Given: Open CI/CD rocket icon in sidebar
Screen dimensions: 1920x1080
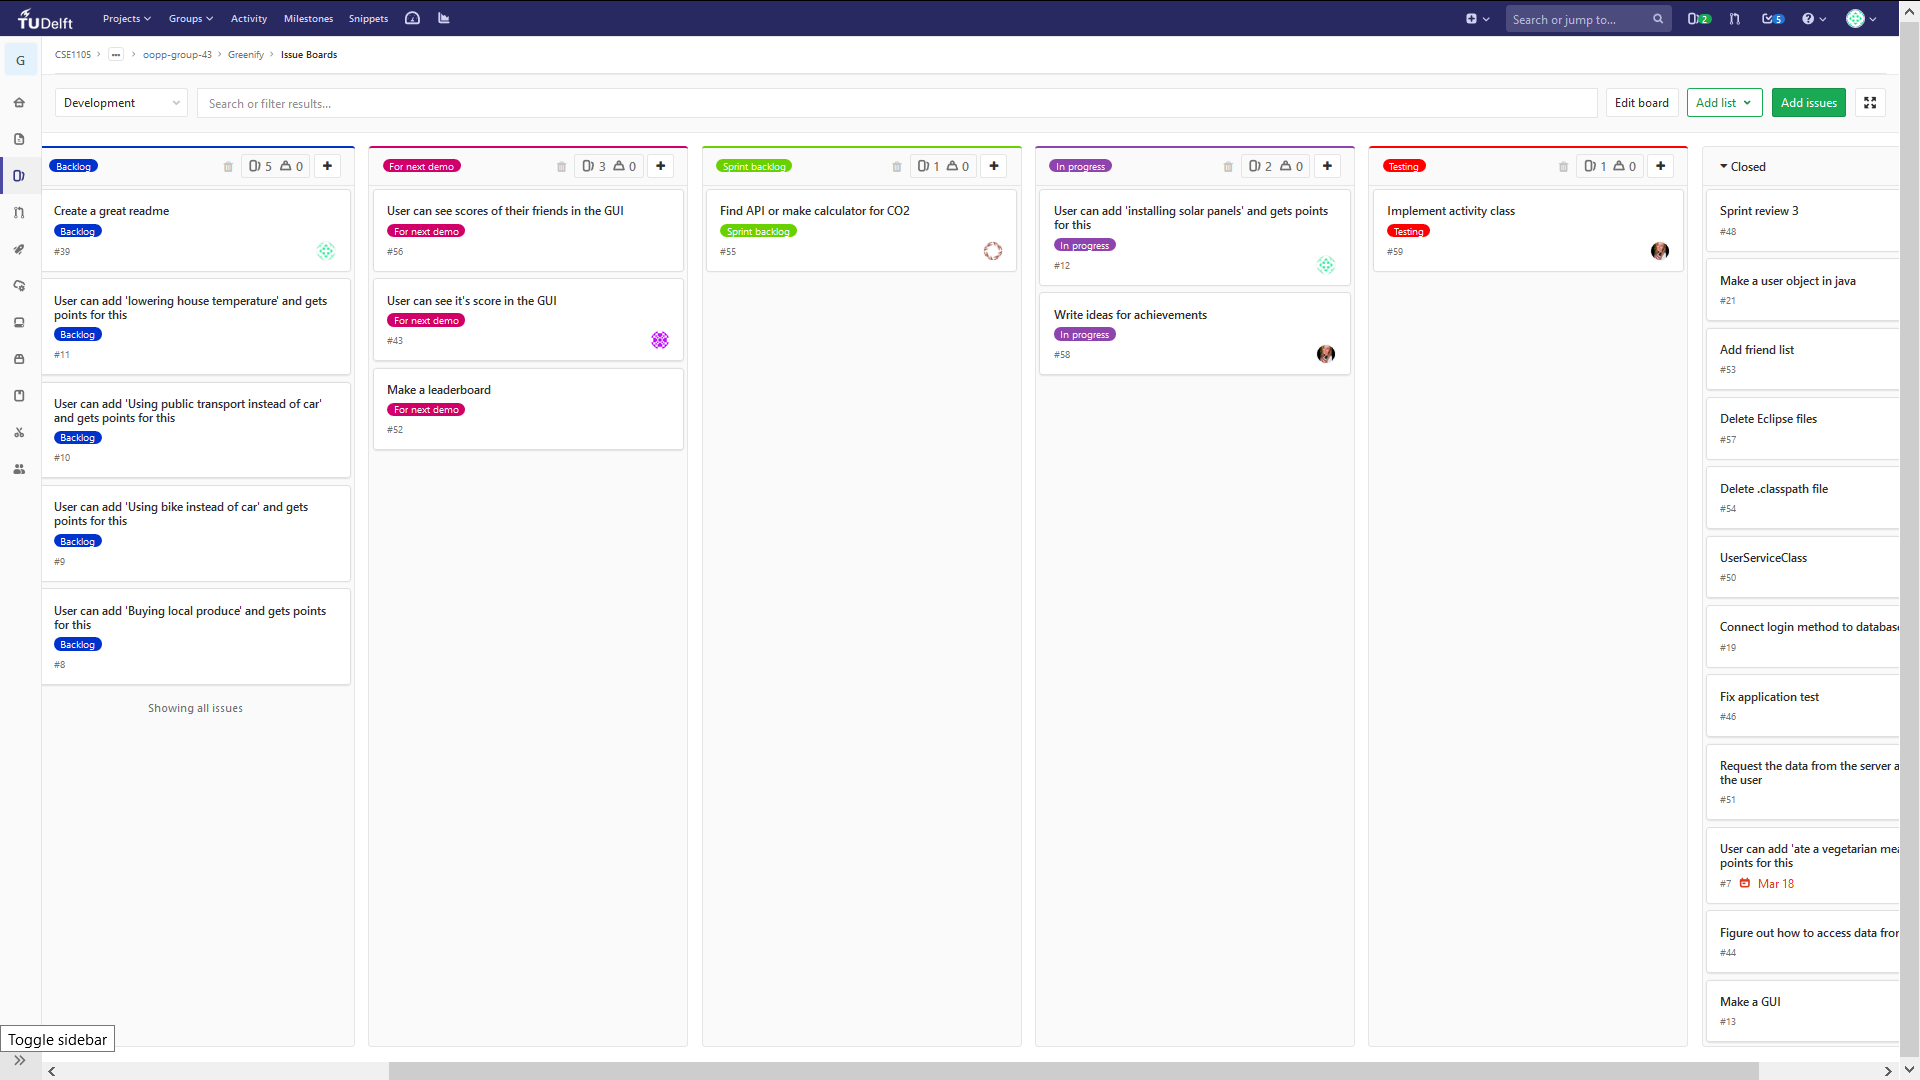Looking at the screenshot, I should click(x=19, y=249).
